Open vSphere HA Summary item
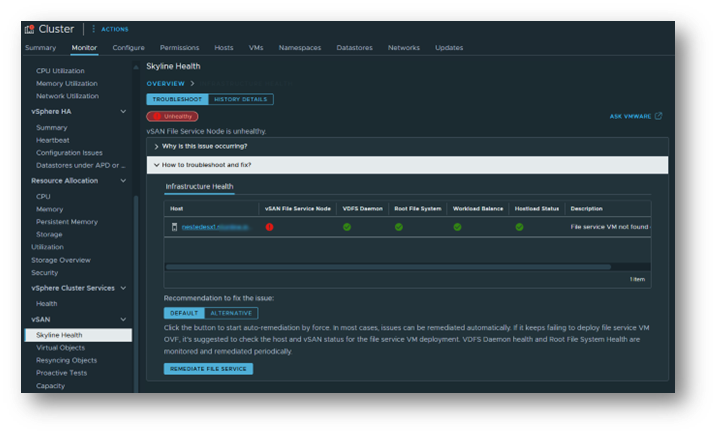717x435 pixels. pyautogui.click(x=52, y=128)
